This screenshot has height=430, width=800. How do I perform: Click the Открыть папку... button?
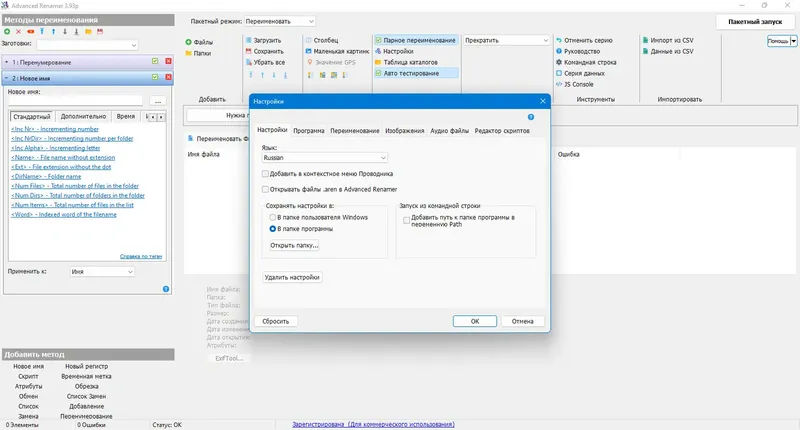(294, 245)
